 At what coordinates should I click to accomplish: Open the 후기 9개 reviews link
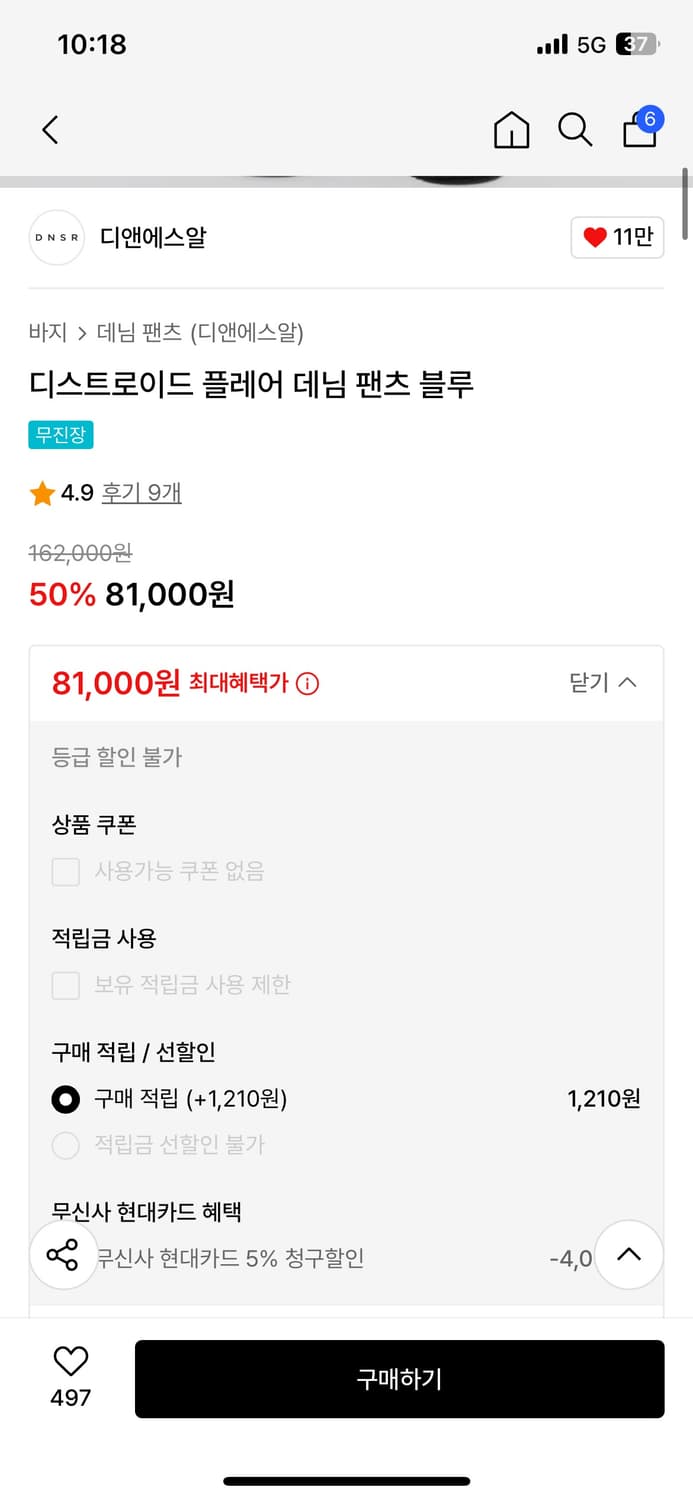click(141, 492)
